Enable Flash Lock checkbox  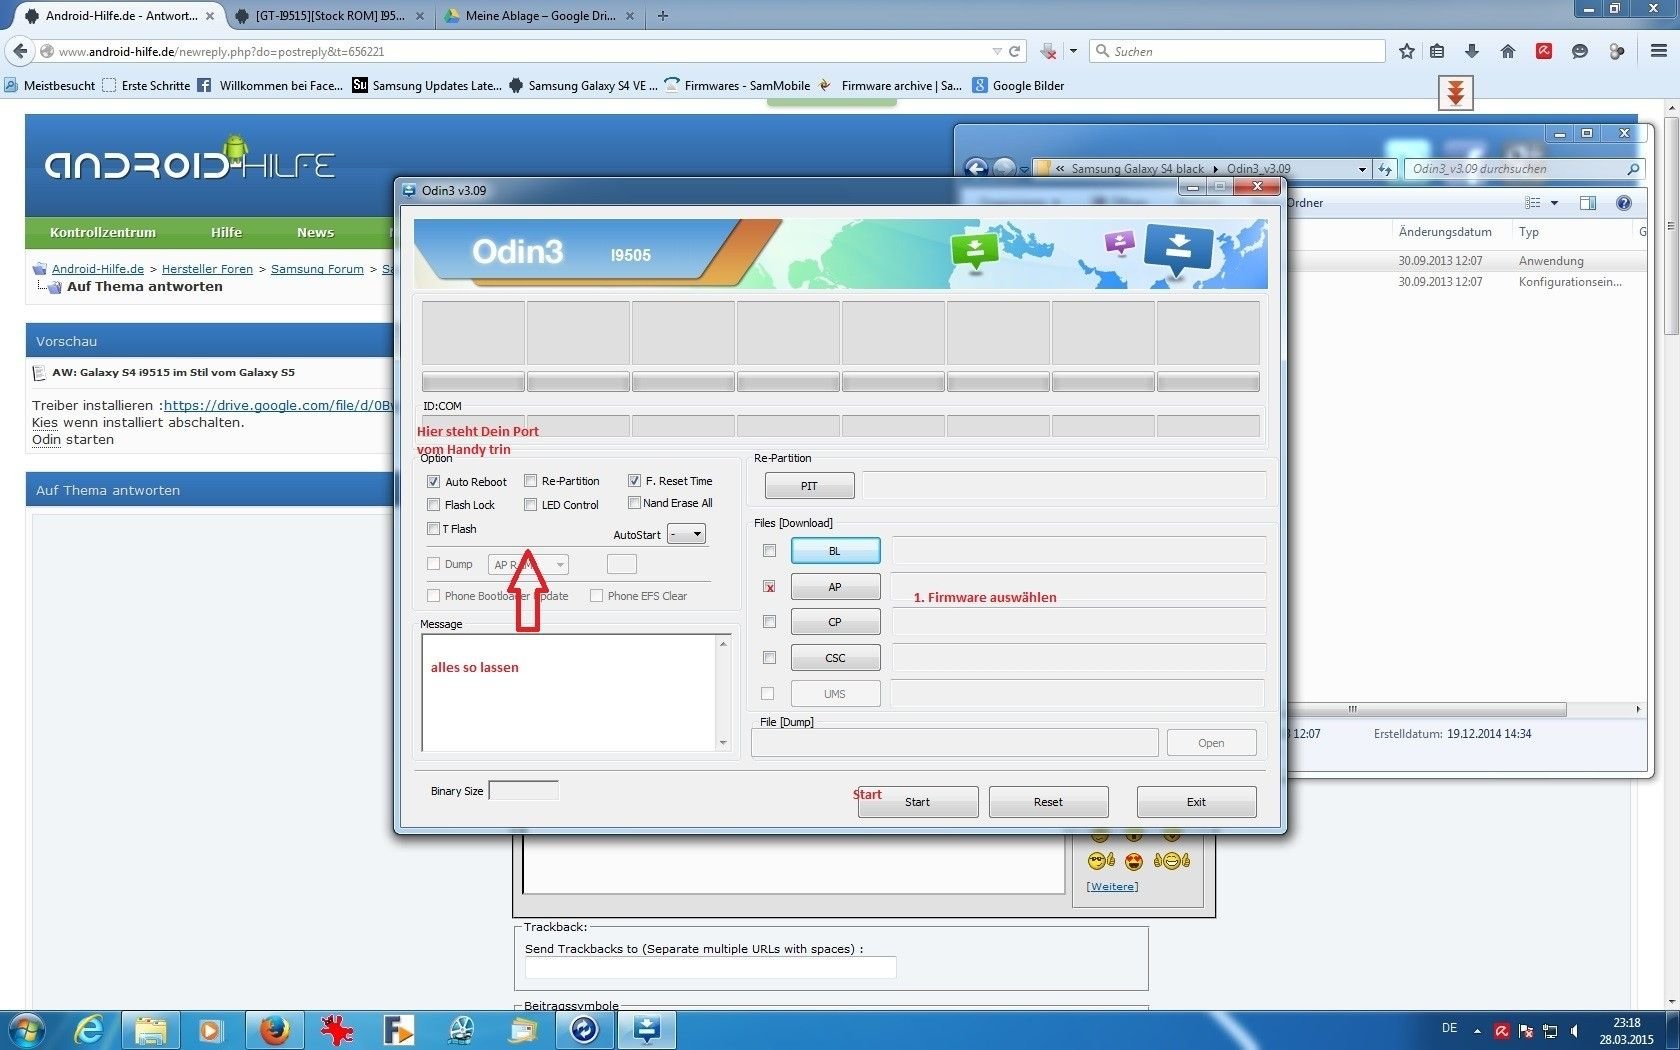(x=434, y=505)
